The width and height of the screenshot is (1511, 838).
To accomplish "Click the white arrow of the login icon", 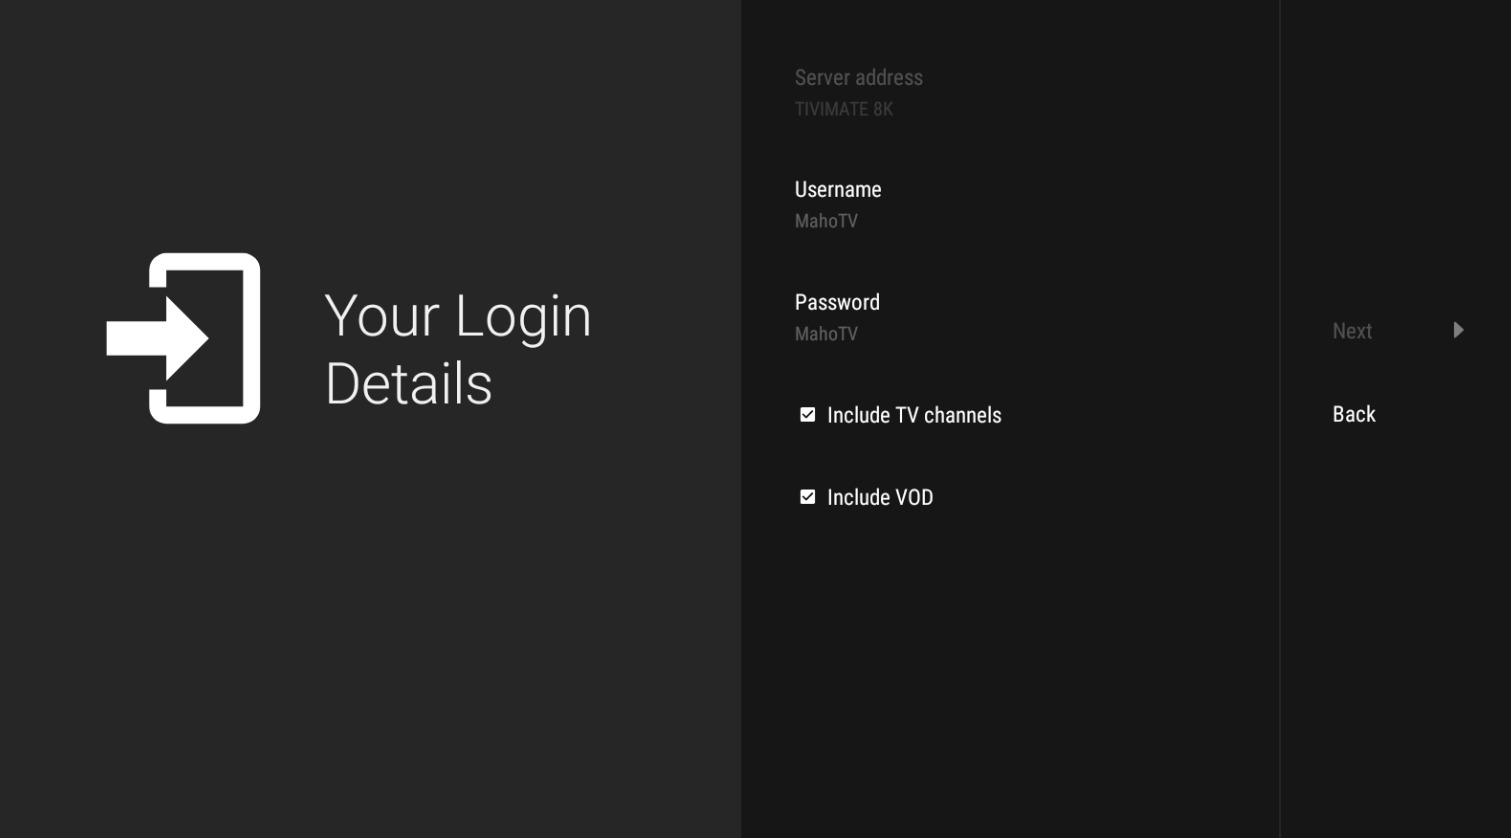I will pyautogui.click(x=156, y=338).
